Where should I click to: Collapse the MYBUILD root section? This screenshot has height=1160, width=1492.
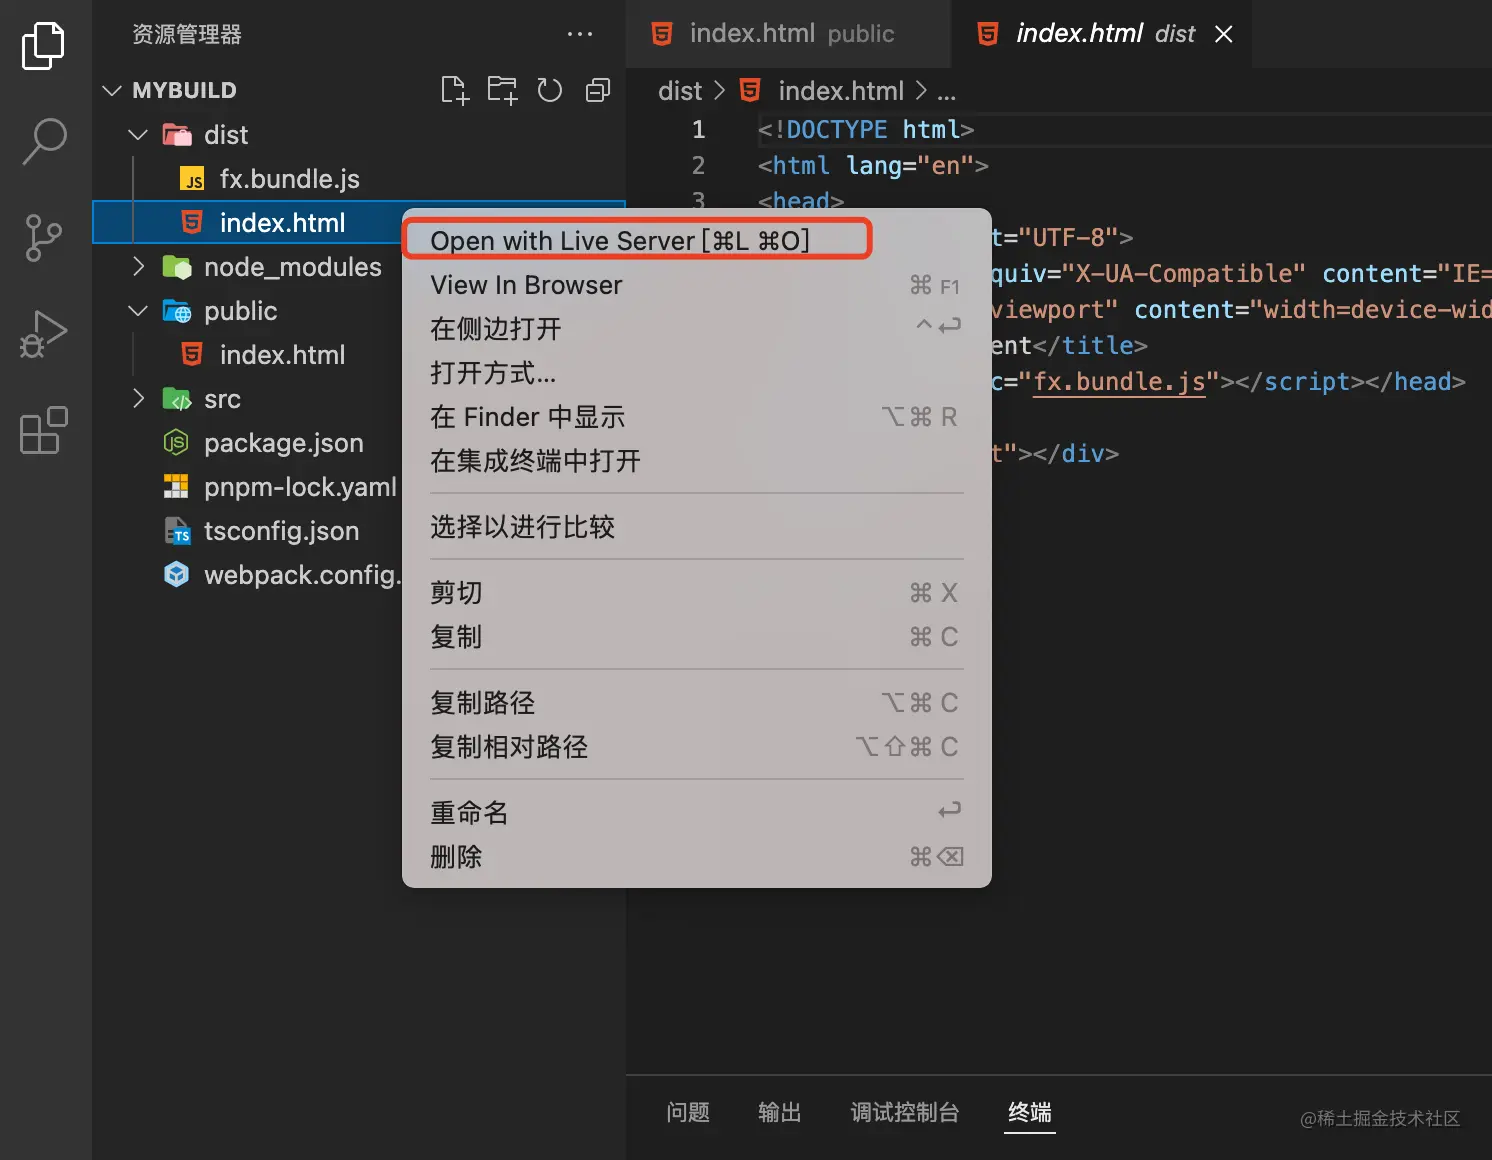click(x=112, y=90)
